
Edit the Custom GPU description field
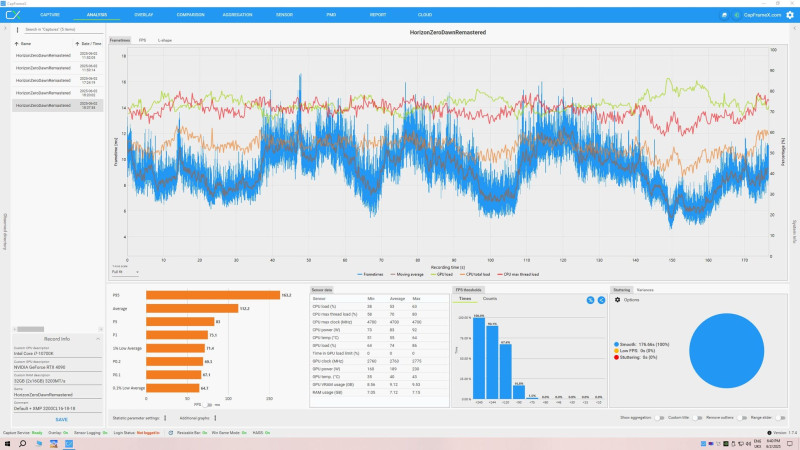57,367
